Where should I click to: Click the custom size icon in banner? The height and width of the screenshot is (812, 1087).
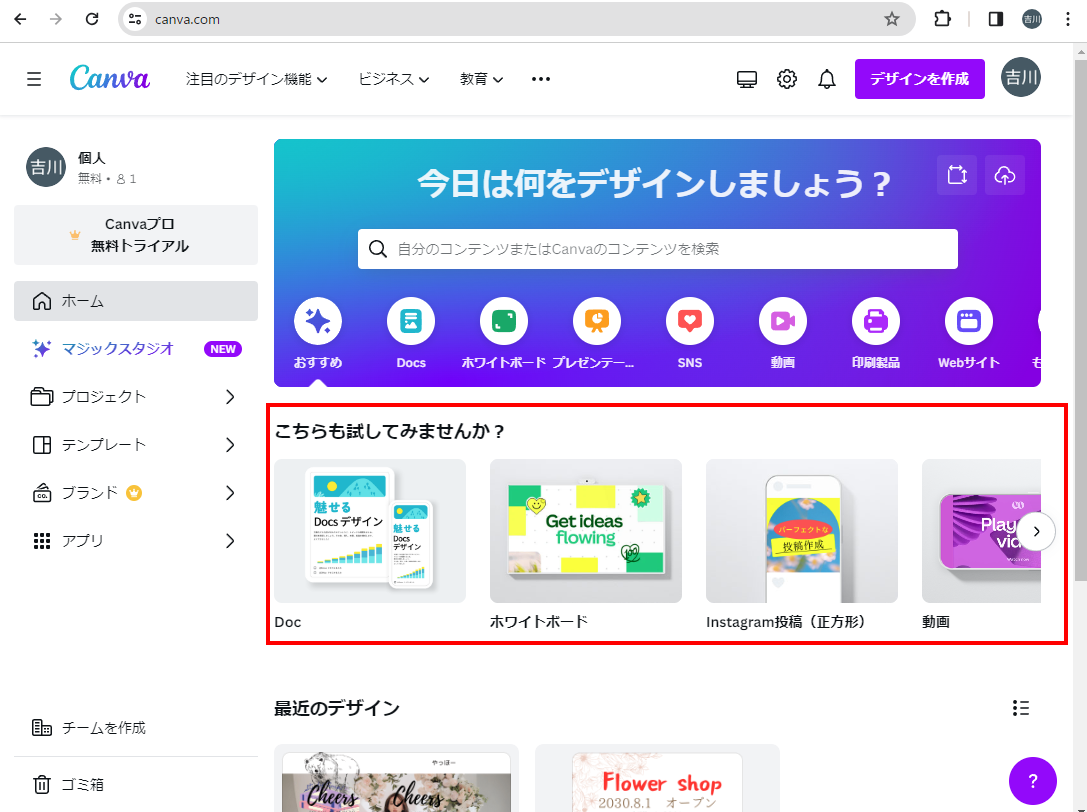[957, 175]
